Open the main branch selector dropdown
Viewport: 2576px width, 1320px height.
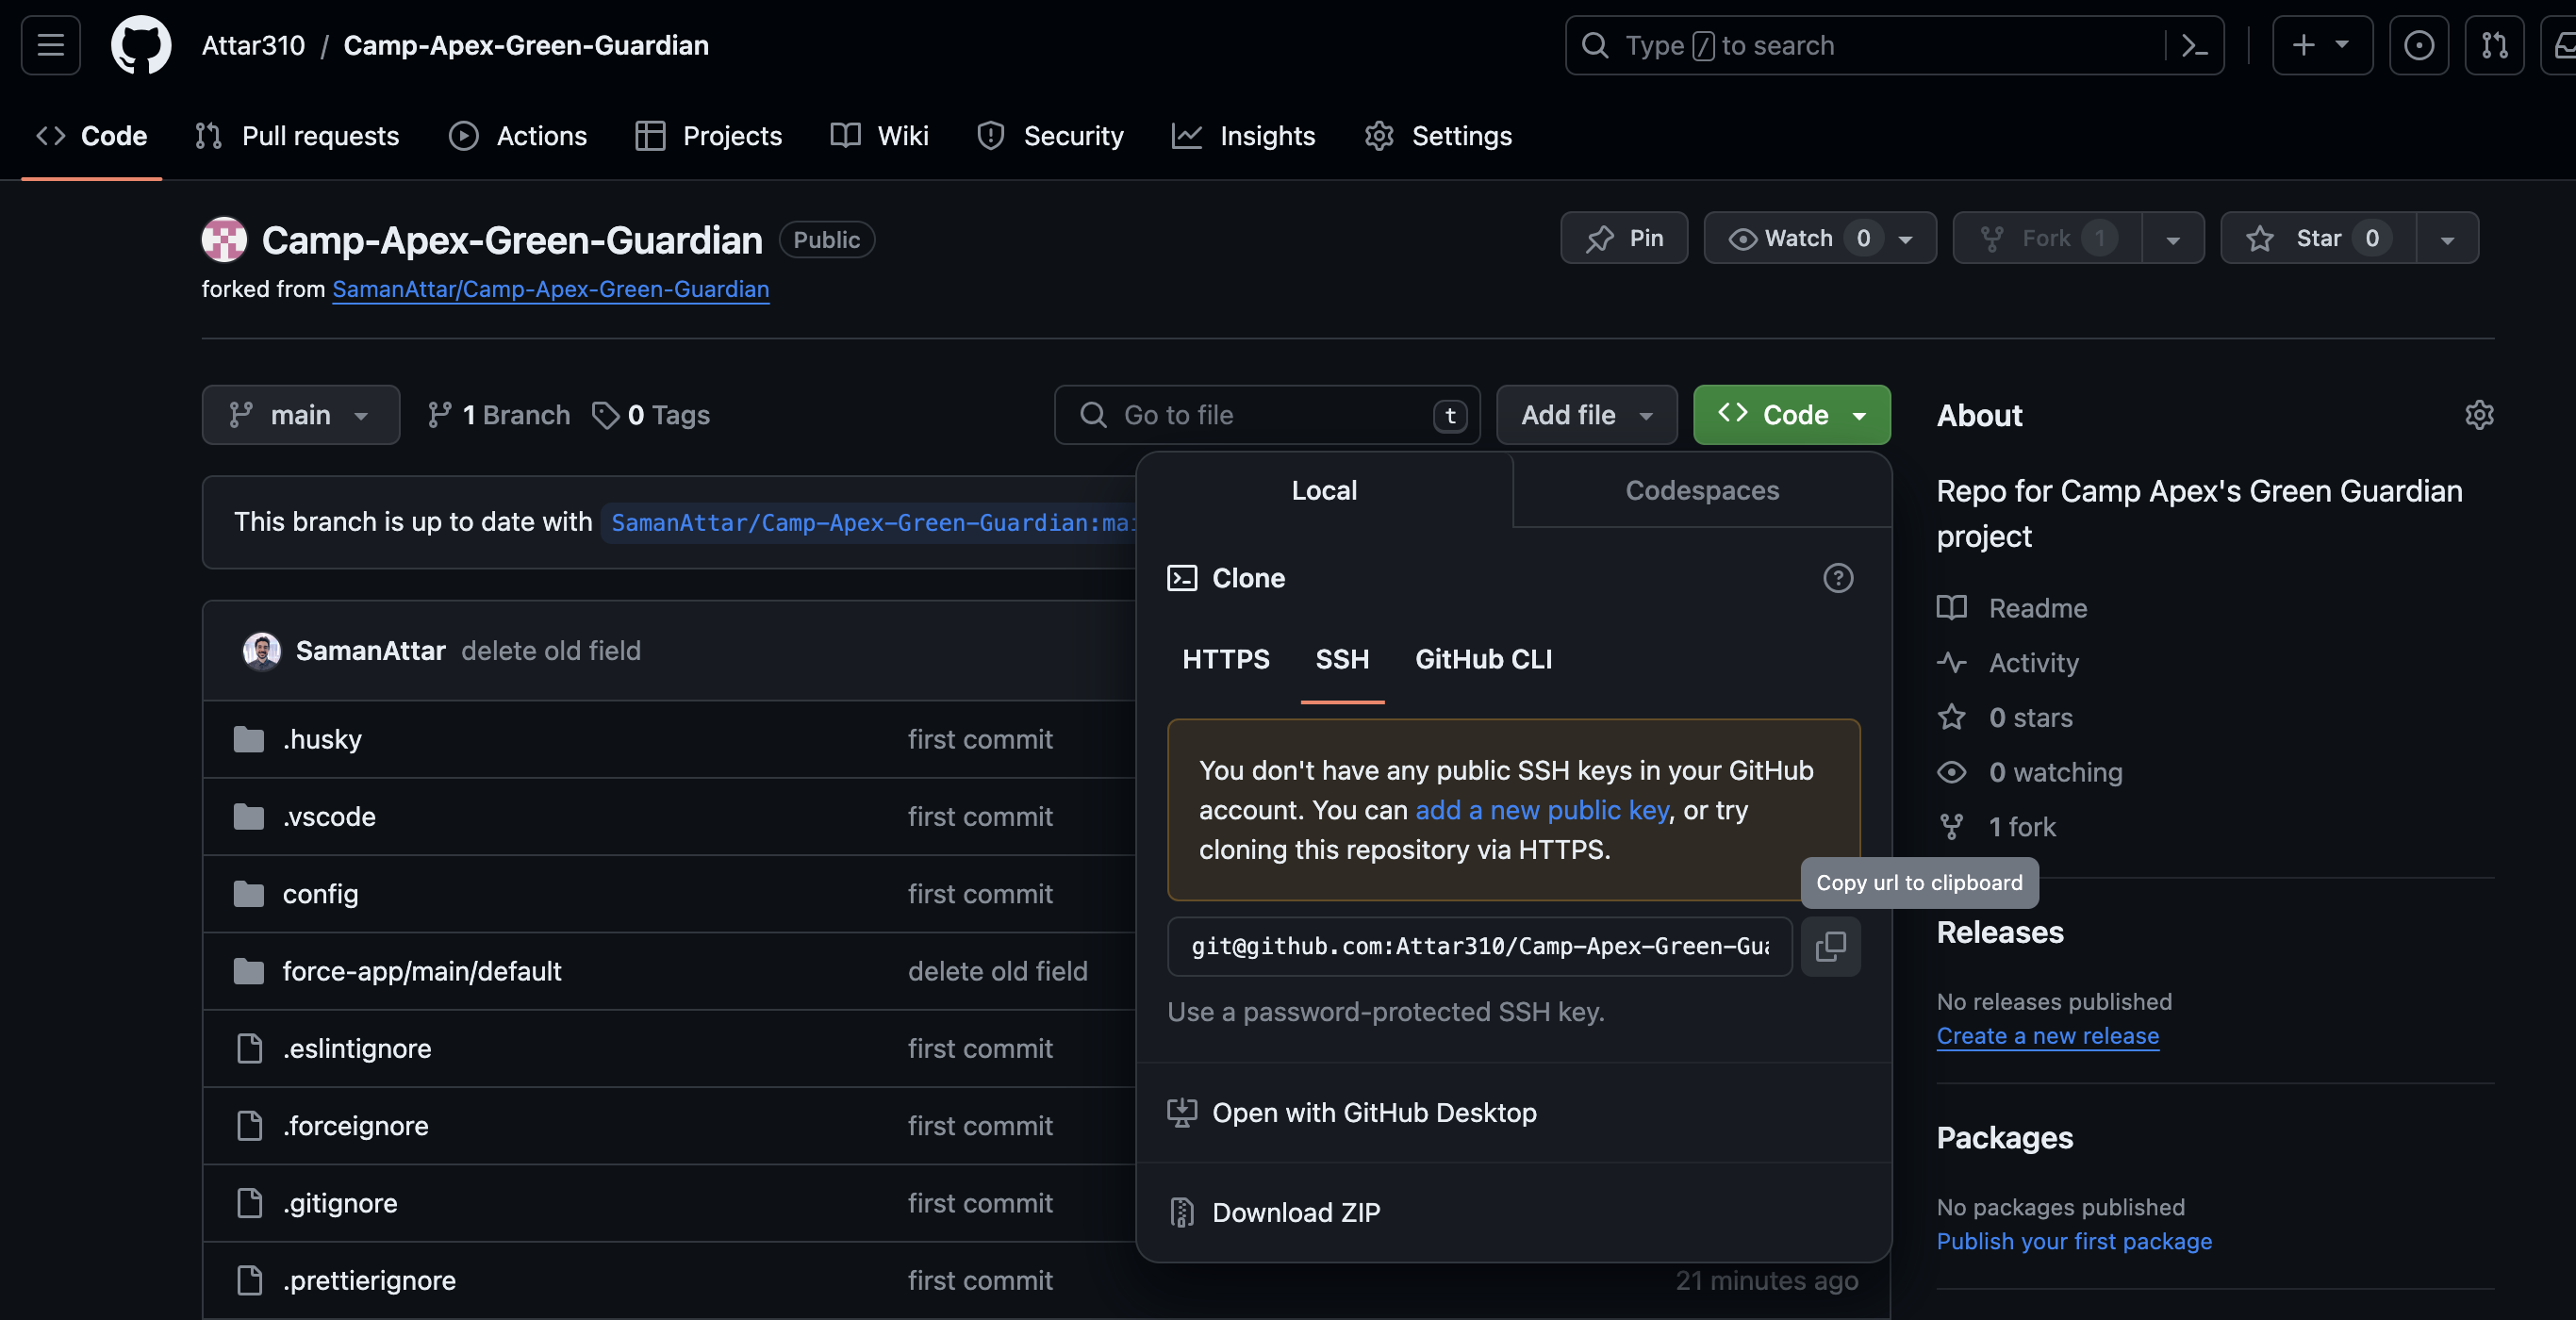(301, 415)
